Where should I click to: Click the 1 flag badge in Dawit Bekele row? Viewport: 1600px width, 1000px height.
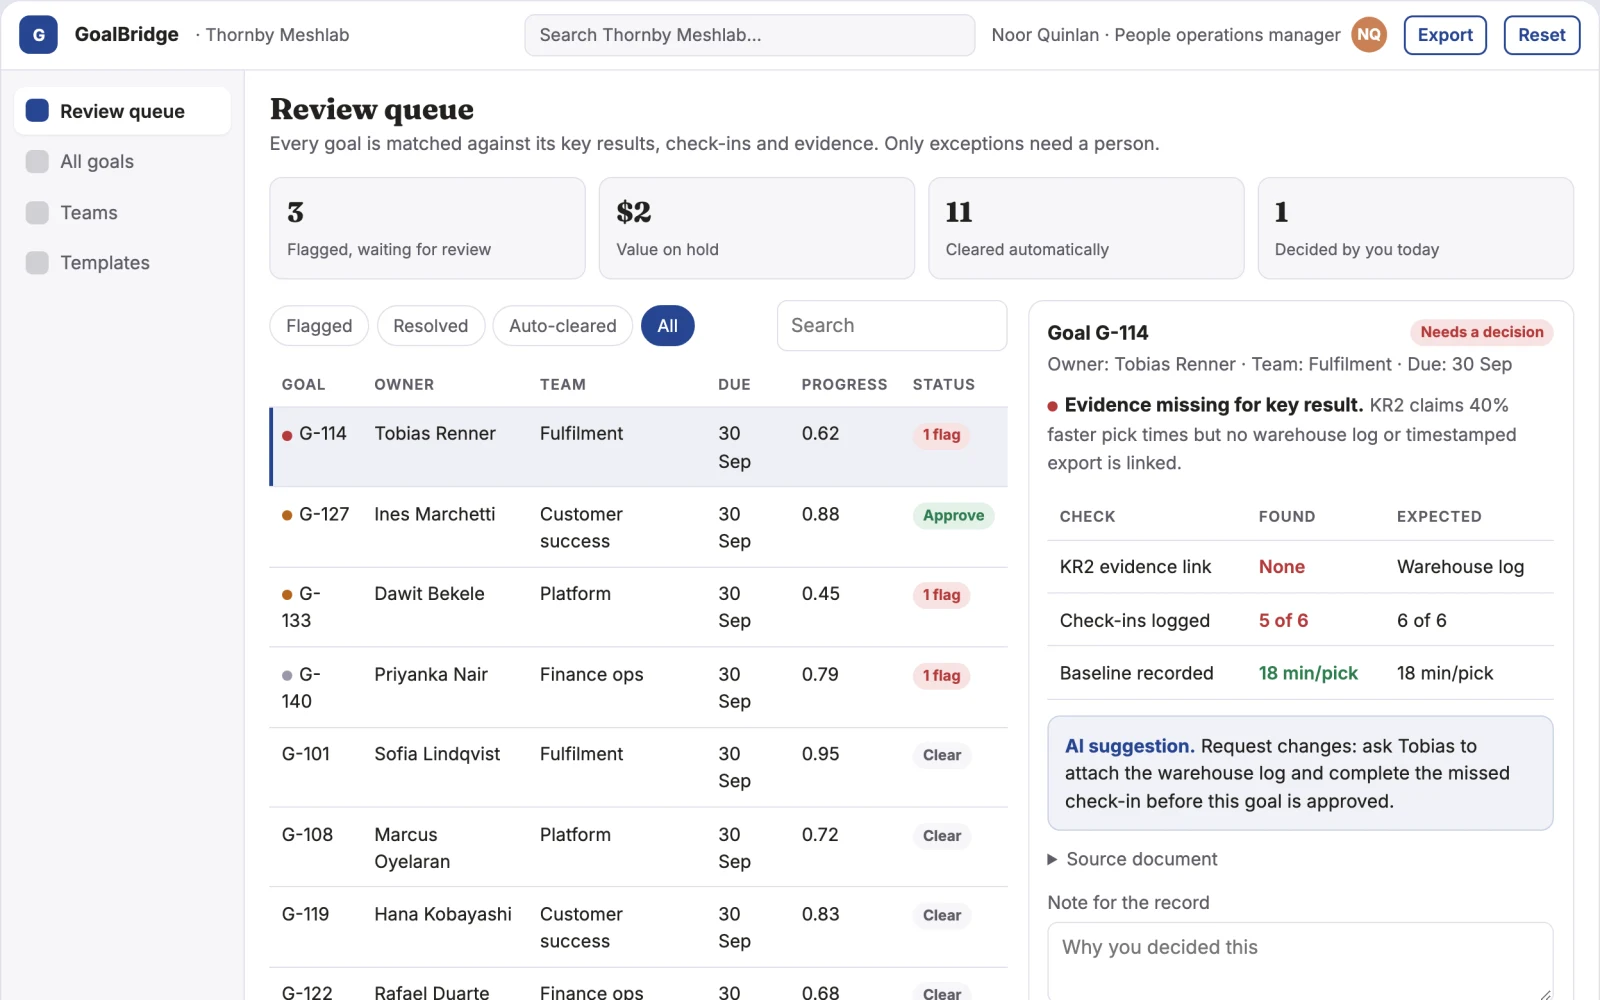click(x=941, y=595)
